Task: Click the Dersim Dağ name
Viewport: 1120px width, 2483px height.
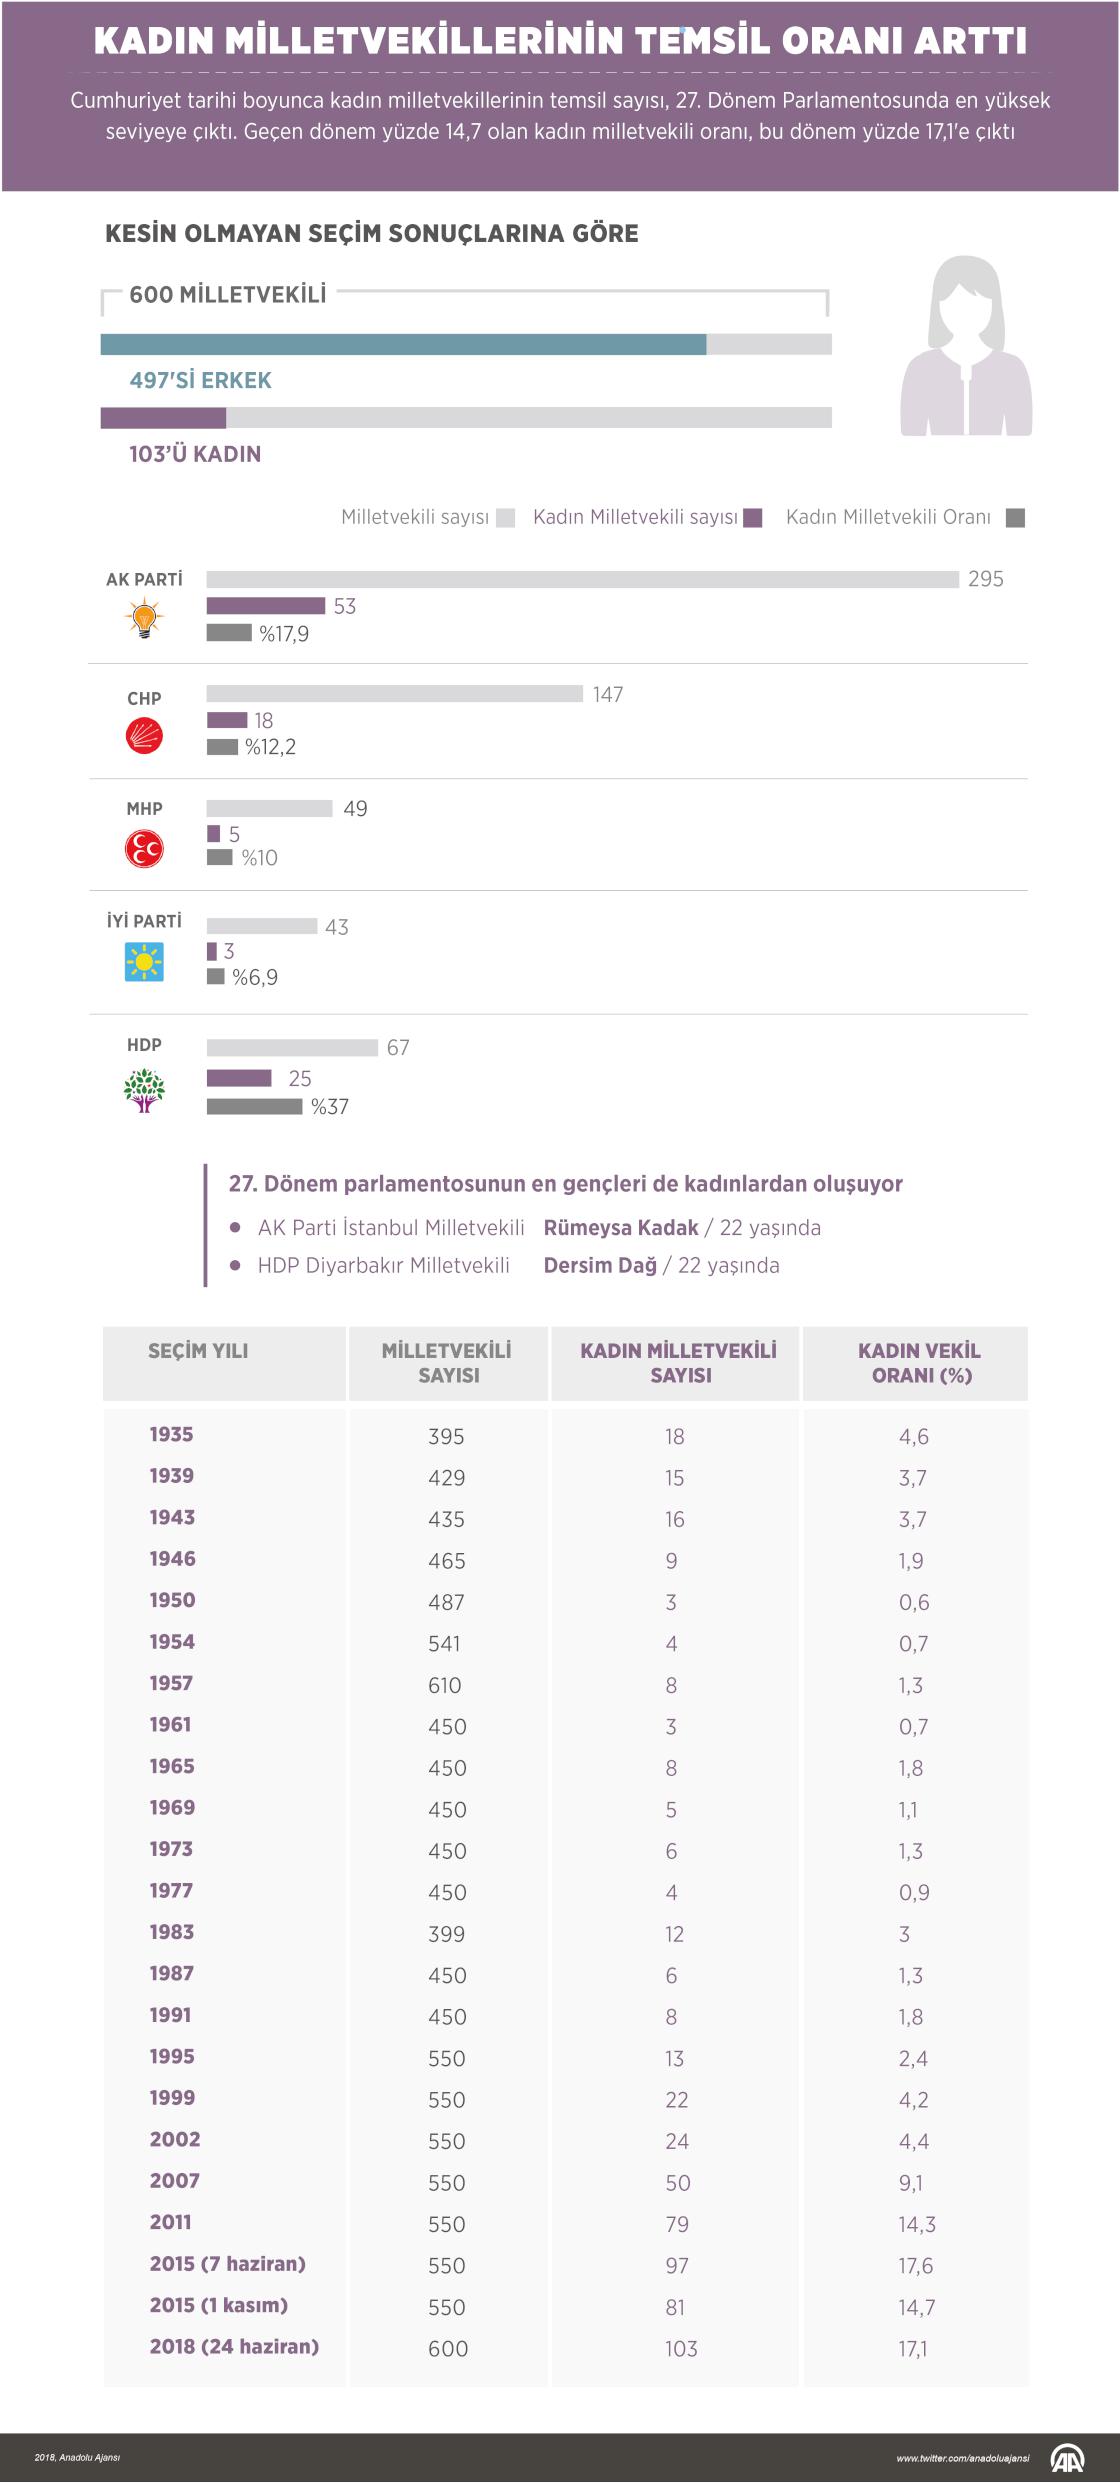Action: [x=600, y=1266]
